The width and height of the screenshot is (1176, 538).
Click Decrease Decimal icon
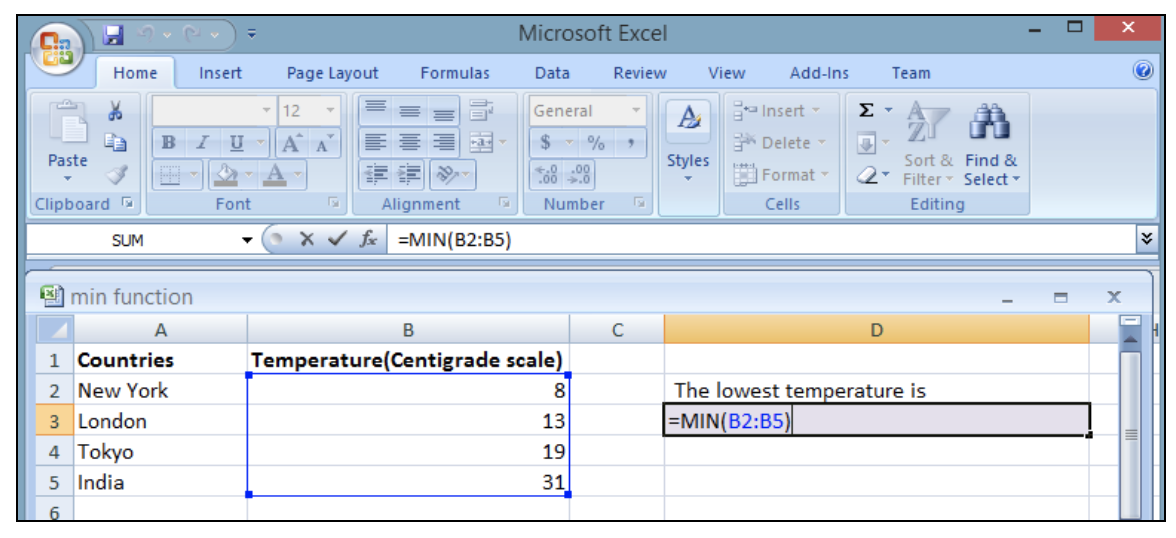[580, 174]
